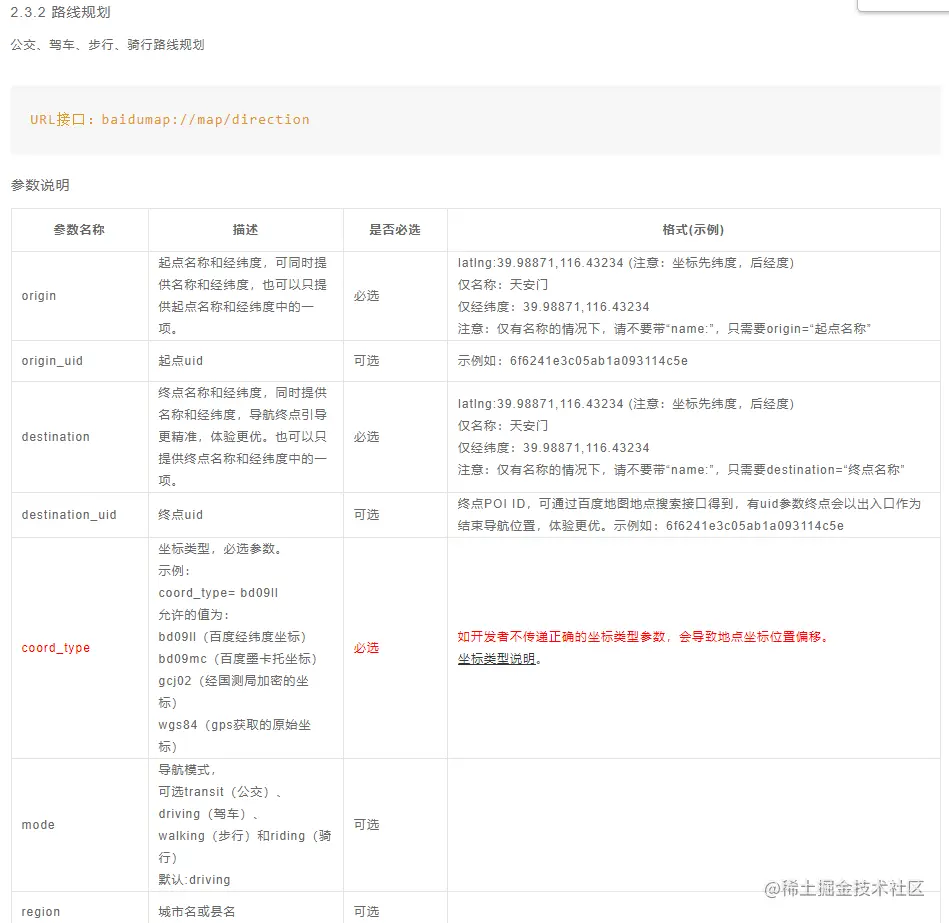Viewport: 949px width, 923px height.
Task: Click the origin_uid example 6f6241e3c05ab1a093114c5e
Action: pyautogui.click(x=599, y=361)
